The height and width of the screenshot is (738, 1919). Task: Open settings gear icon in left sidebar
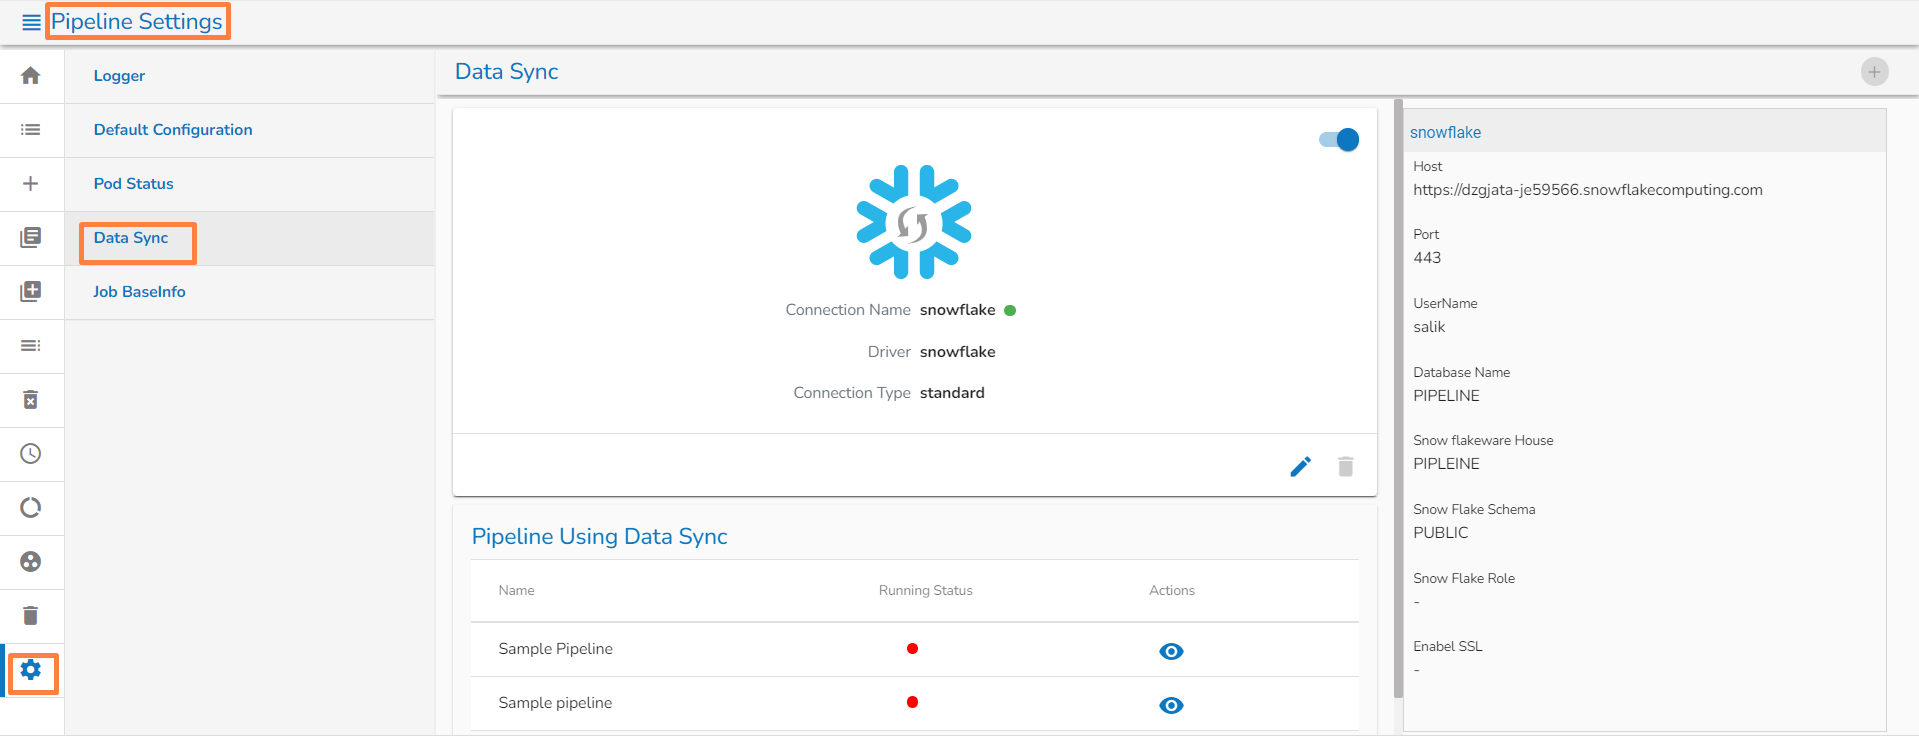[x=31, y=670]
